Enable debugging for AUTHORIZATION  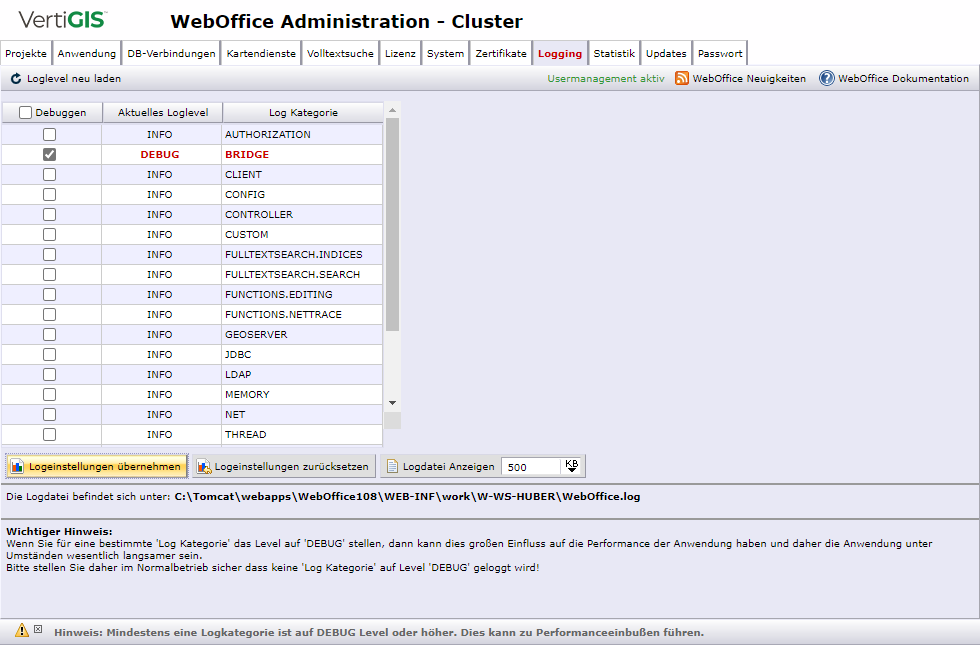click(x=49, y=134)
